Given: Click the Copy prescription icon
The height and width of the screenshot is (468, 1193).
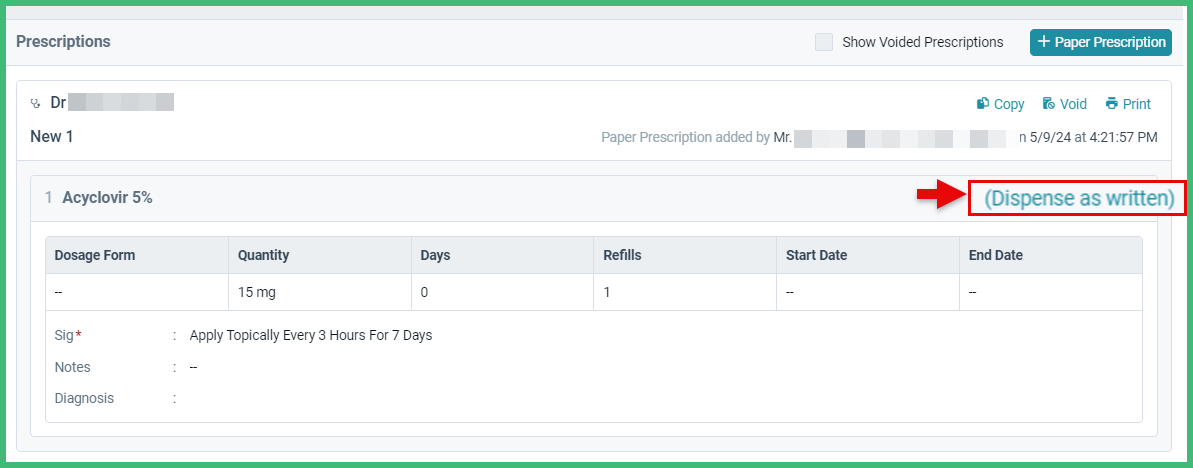Looking at the screenshot, I should (x=983, y=103).
